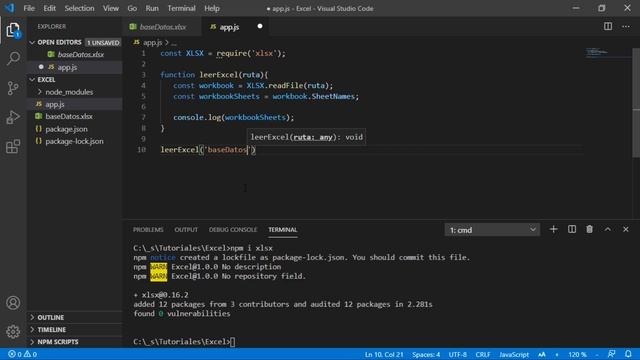Open Run and Debug view

(13, 117)
